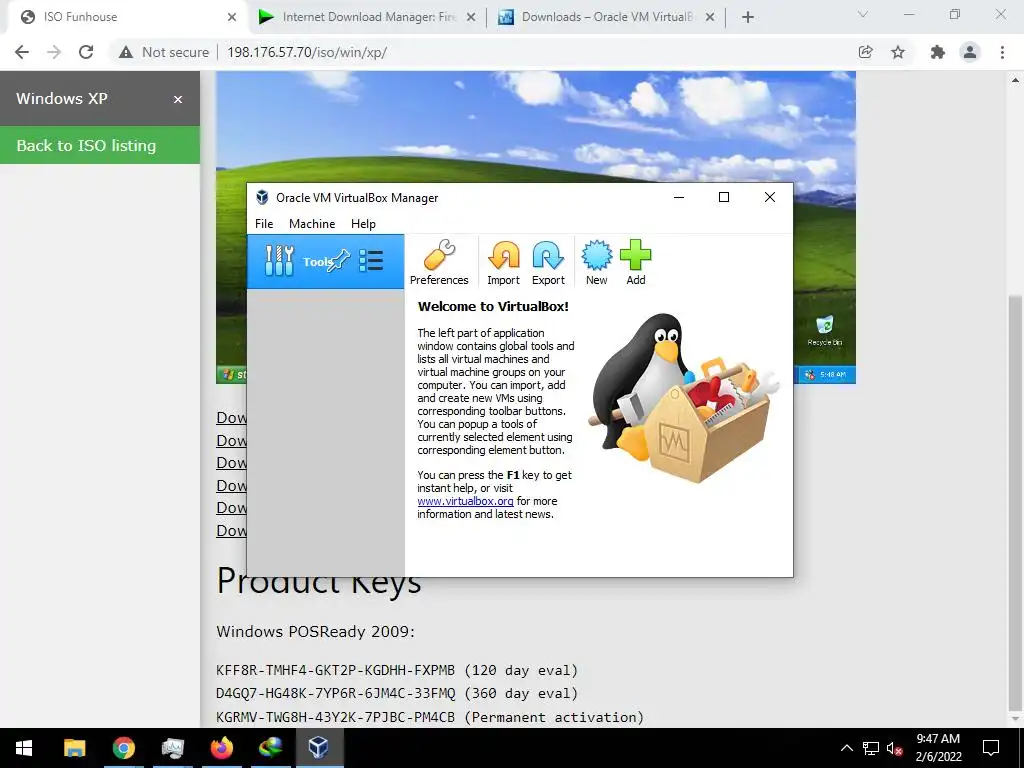Open a new Chrome tab
Screen dimensions: 1024x768
tap(748, 18)
